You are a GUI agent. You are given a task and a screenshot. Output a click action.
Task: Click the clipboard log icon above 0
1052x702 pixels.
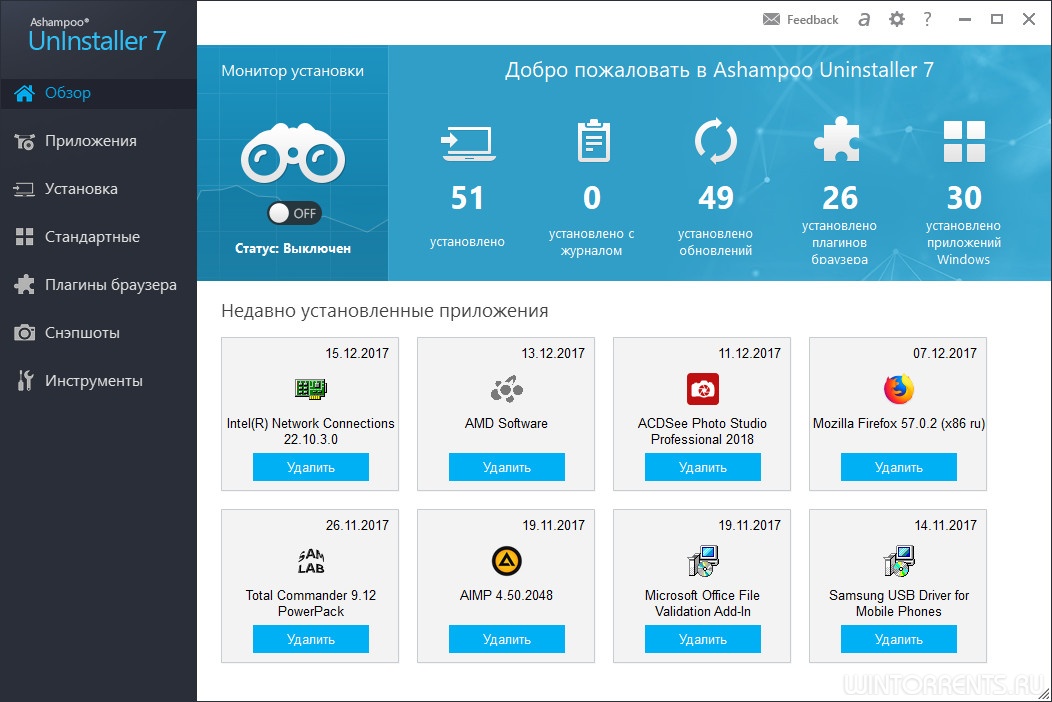point(594,140)
